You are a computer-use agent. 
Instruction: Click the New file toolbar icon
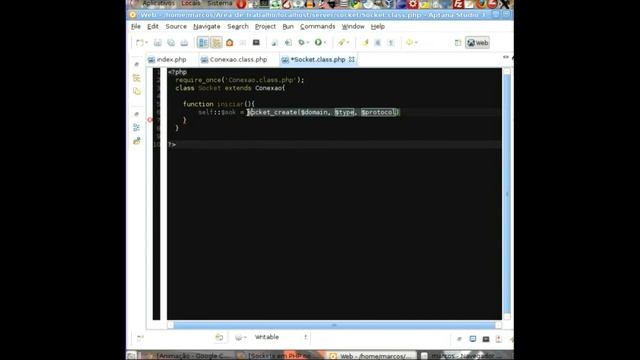140,42
